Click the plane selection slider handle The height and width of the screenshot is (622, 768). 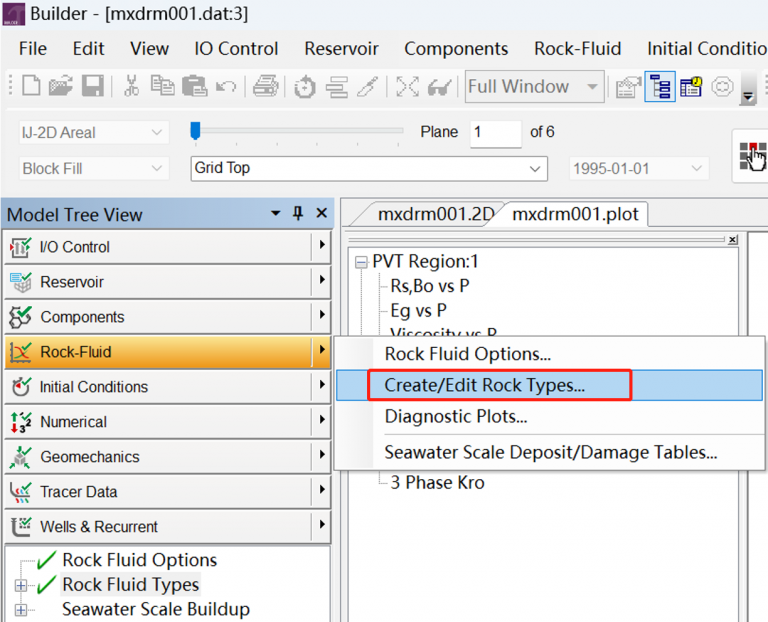196,131
